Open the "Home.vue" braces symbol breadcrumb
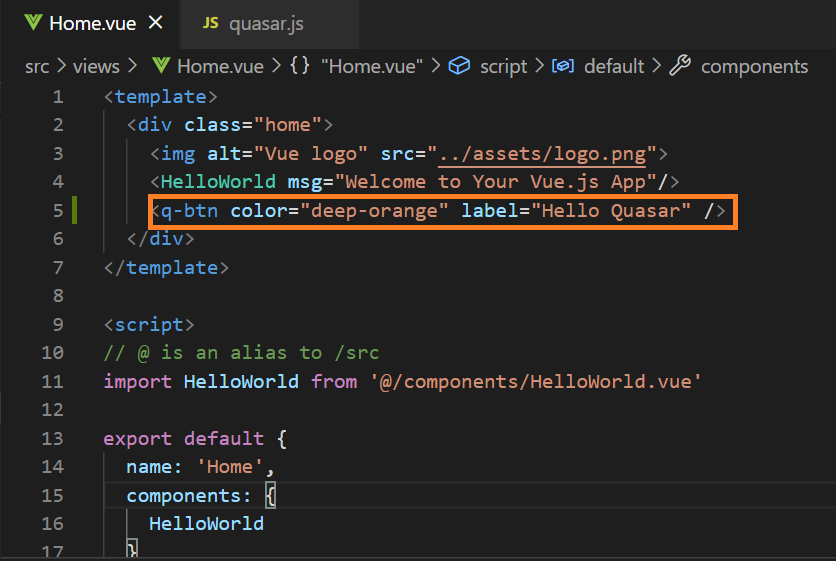 point(372,67)
